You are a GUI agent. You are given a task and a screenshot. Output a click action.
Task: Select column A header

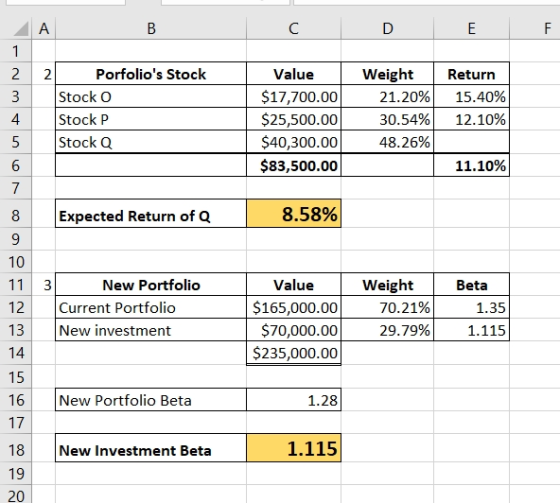44,28
